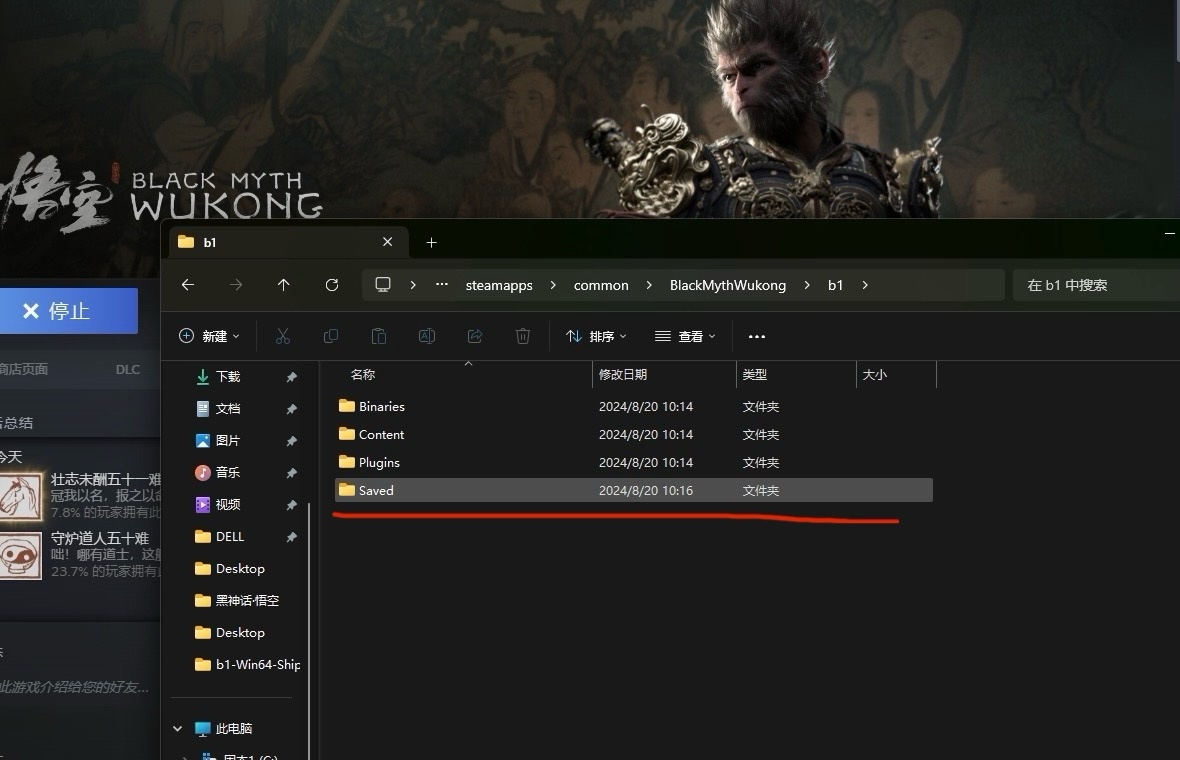Click the Delete trash bin icon

click(x=523, y=336)
